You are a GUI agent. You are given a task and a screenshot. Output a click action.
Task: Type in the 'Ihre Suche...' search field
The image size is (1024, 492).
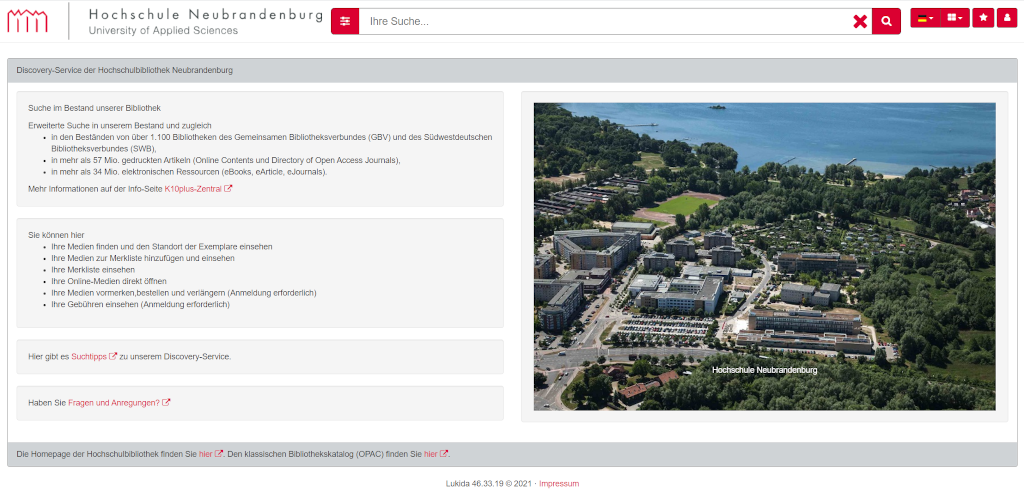pyautogui.click(x=600, y=21)
